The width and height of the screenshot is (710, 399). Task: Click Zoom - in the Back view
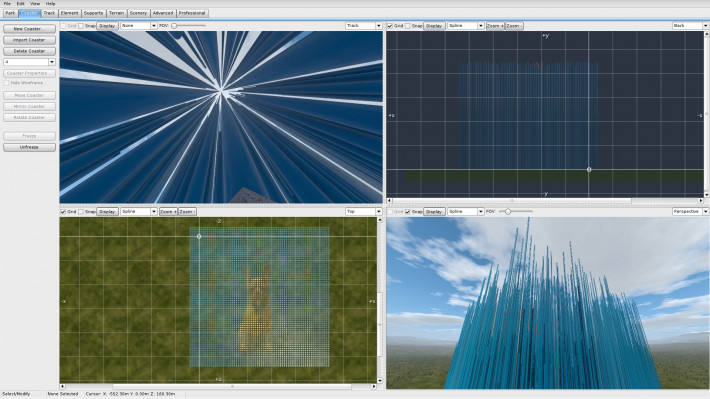pyautogui.click(x=514, y=26)
